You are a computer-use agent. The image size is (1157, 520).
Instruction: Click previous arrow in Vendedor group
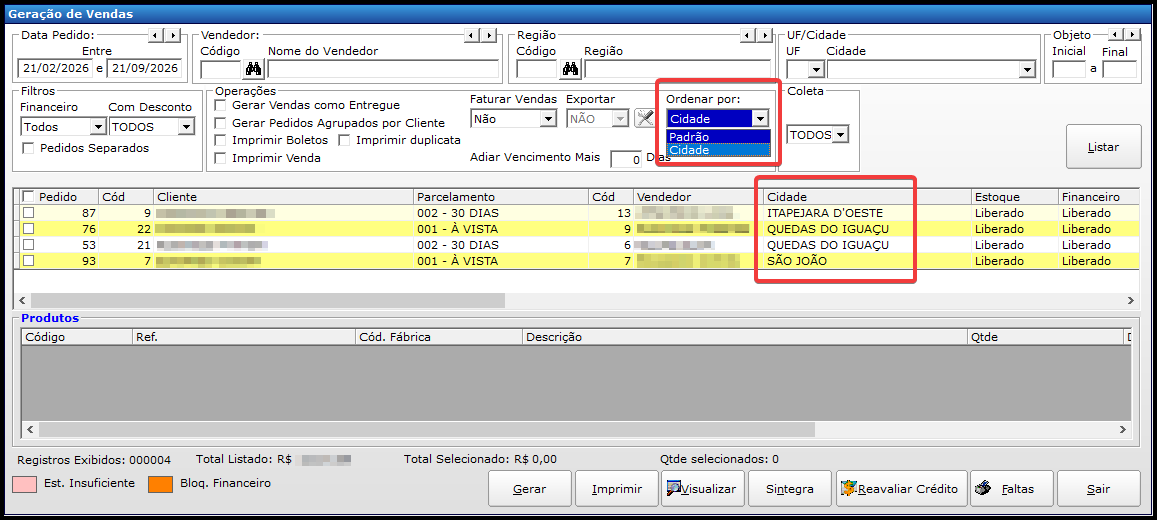(x=472, y=35)
